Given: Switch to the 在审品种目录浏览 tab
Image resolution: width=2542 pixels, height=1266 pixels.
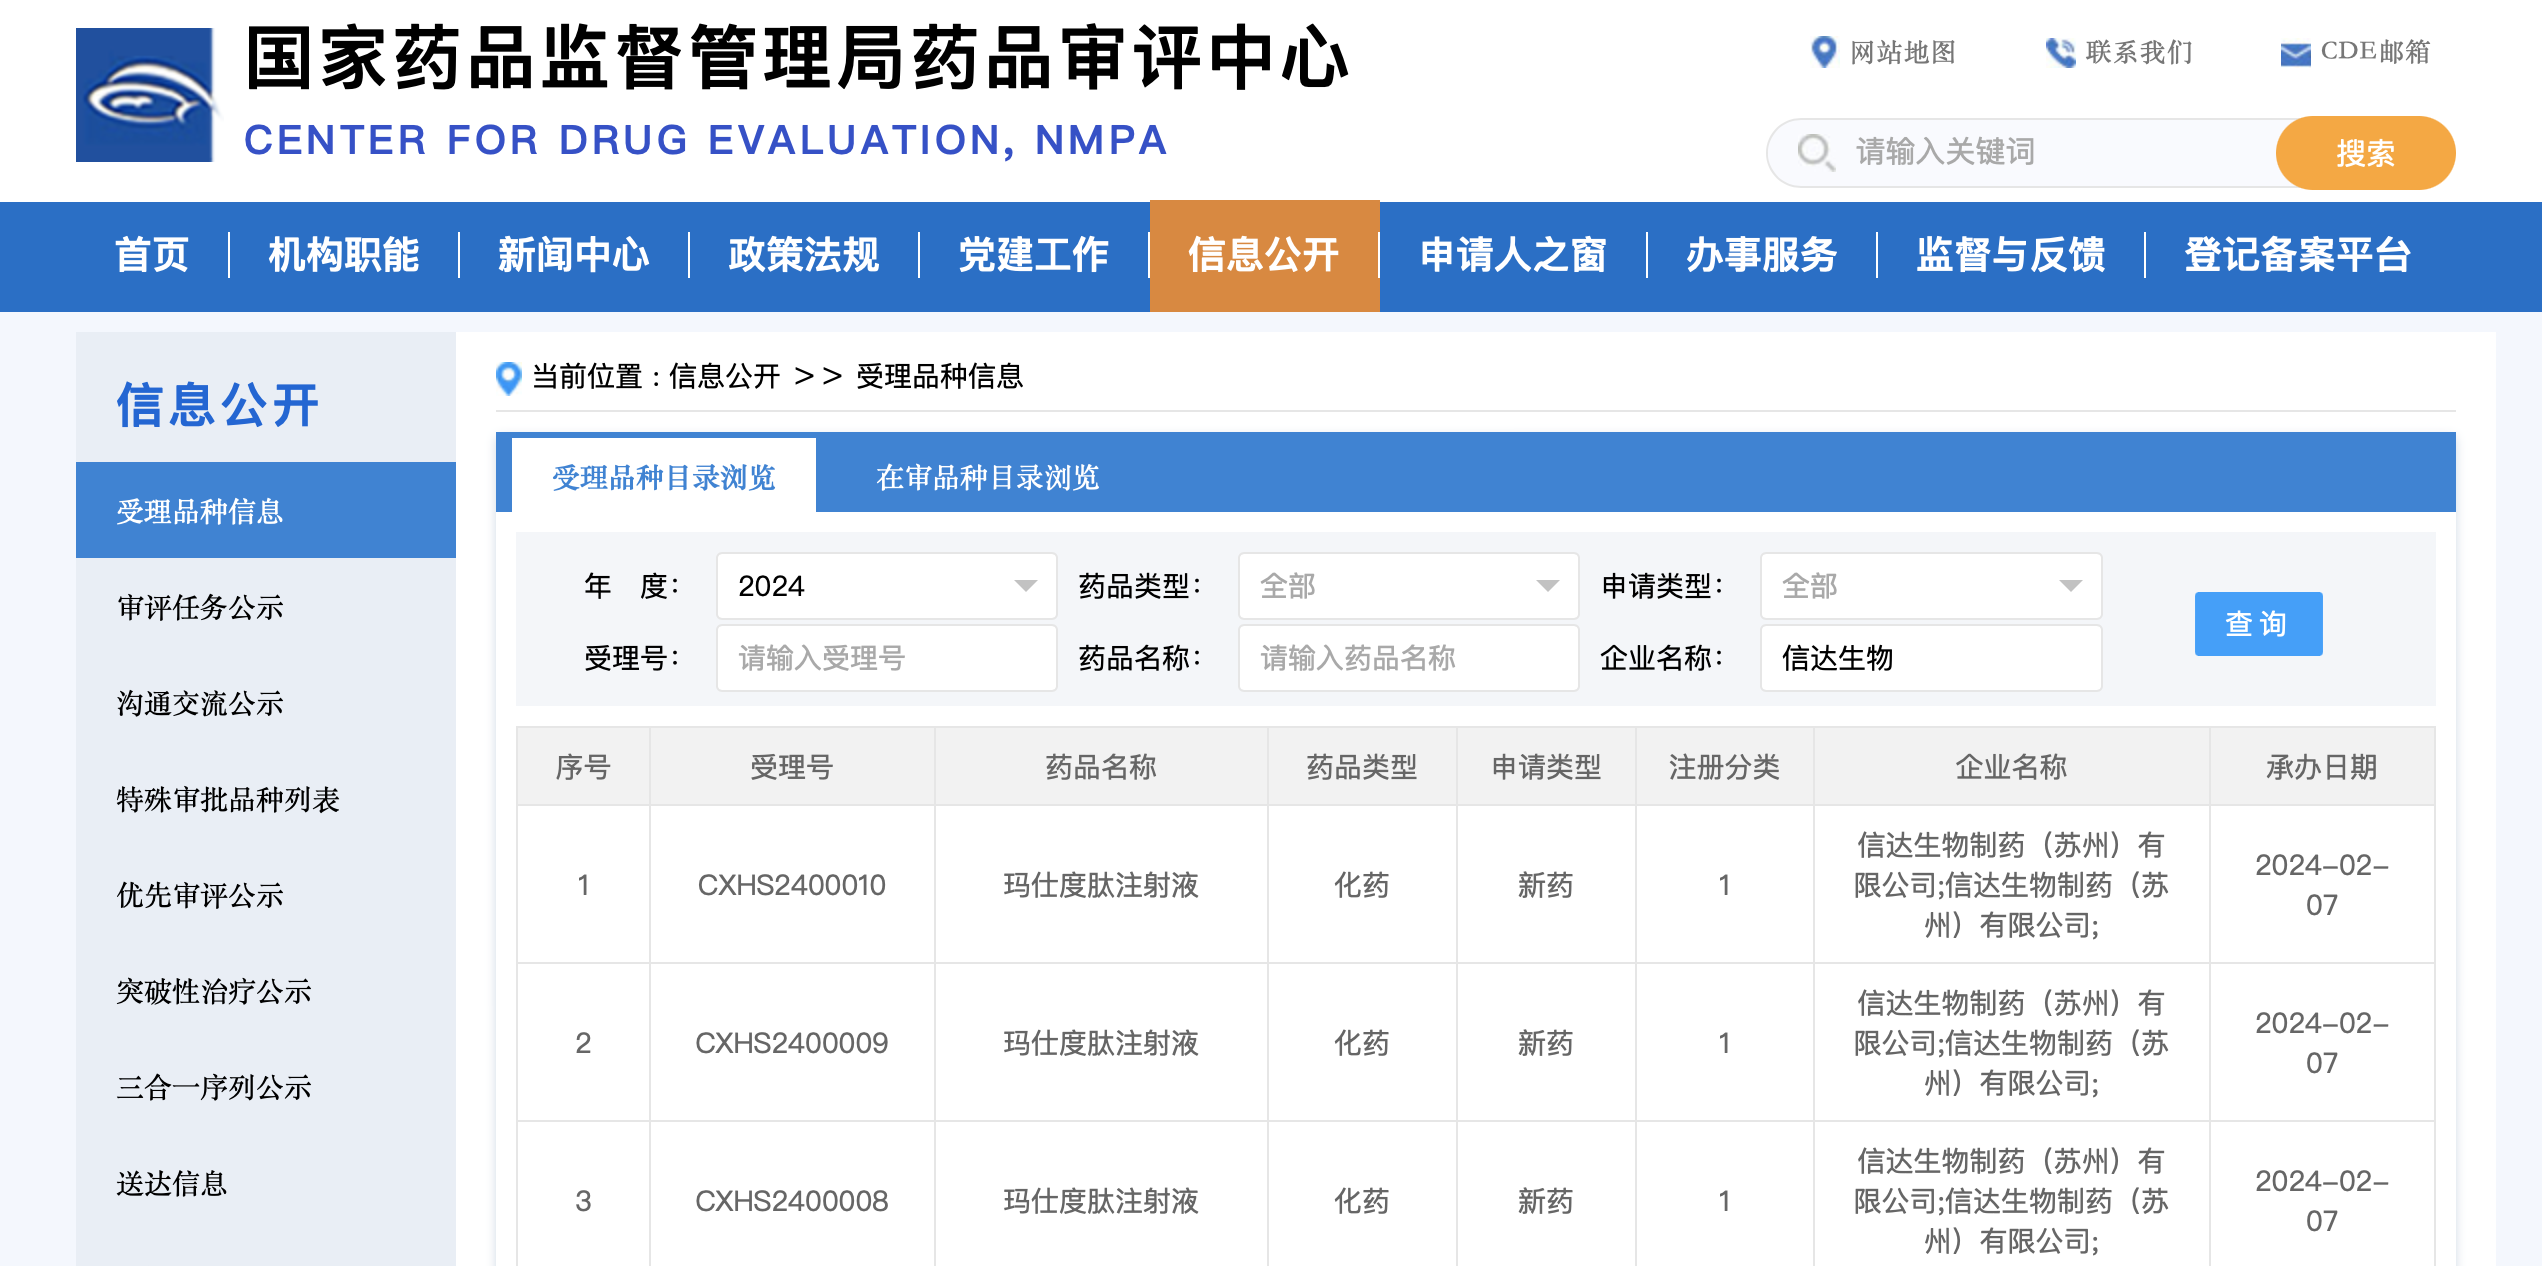Looking at the screenshot, I should coord(987,478).
